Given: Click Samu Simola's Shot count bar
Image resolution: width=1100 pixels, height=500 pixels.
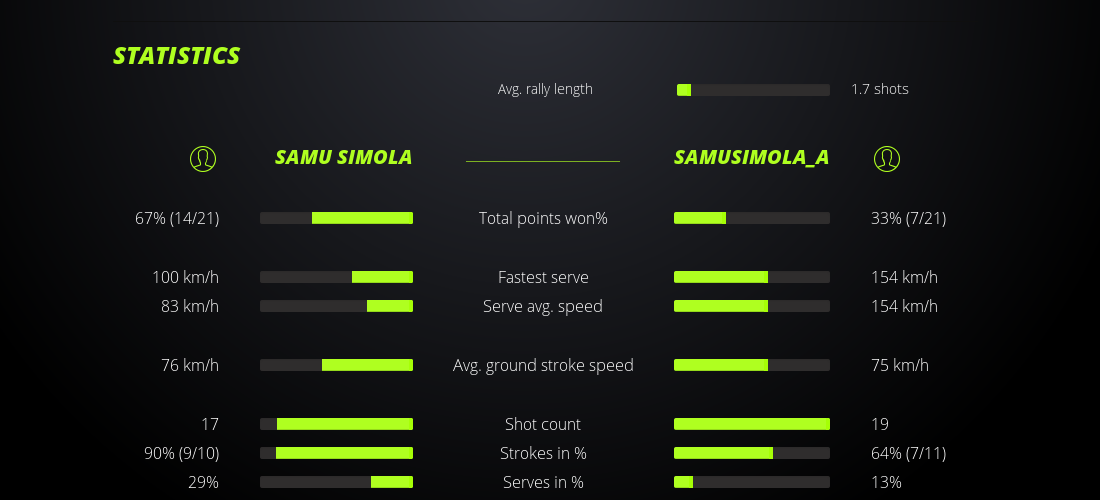Looking at the screenshot, I should point(336,424).
